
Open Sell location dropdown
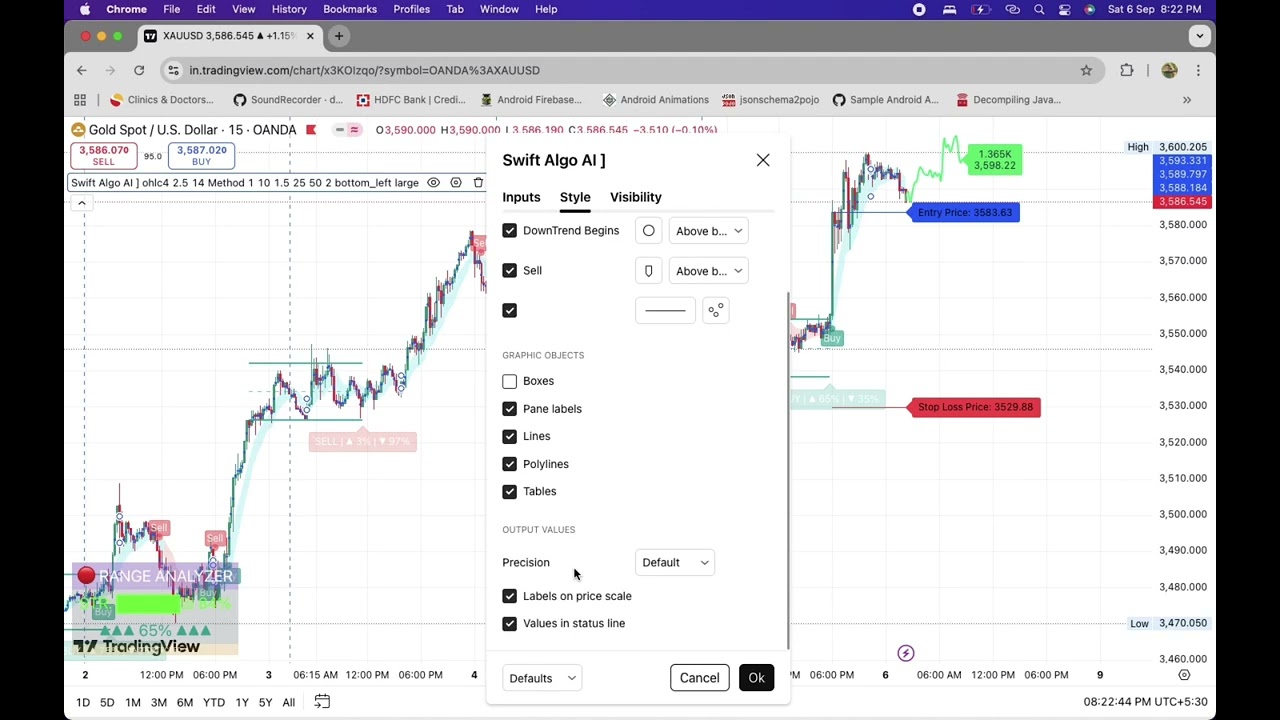[x=708, y=271]
